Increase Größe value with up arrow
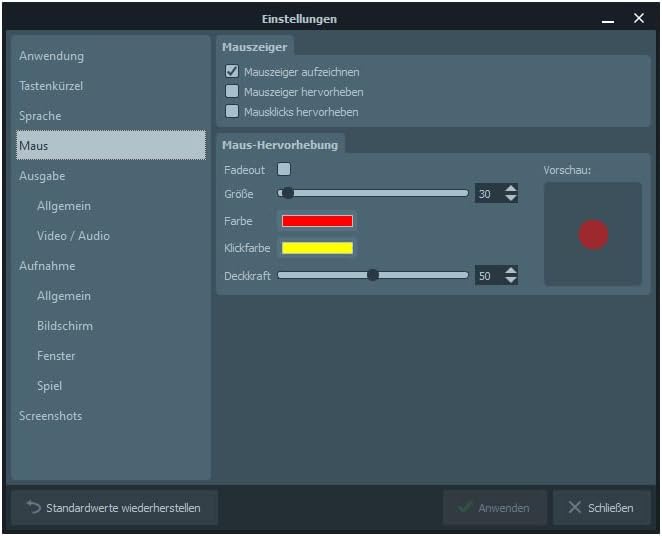662x536 pixels. (x=511, y=189)
